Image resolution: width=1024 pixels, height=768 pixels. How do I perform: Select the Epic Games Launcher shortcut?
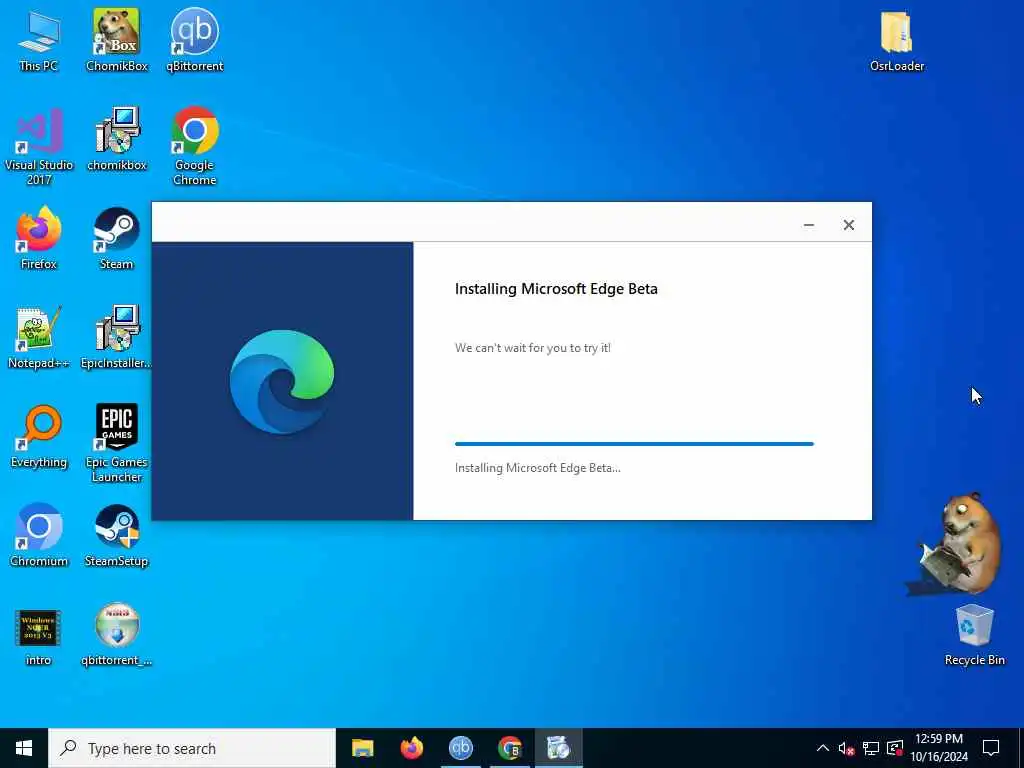coord(116,444)
